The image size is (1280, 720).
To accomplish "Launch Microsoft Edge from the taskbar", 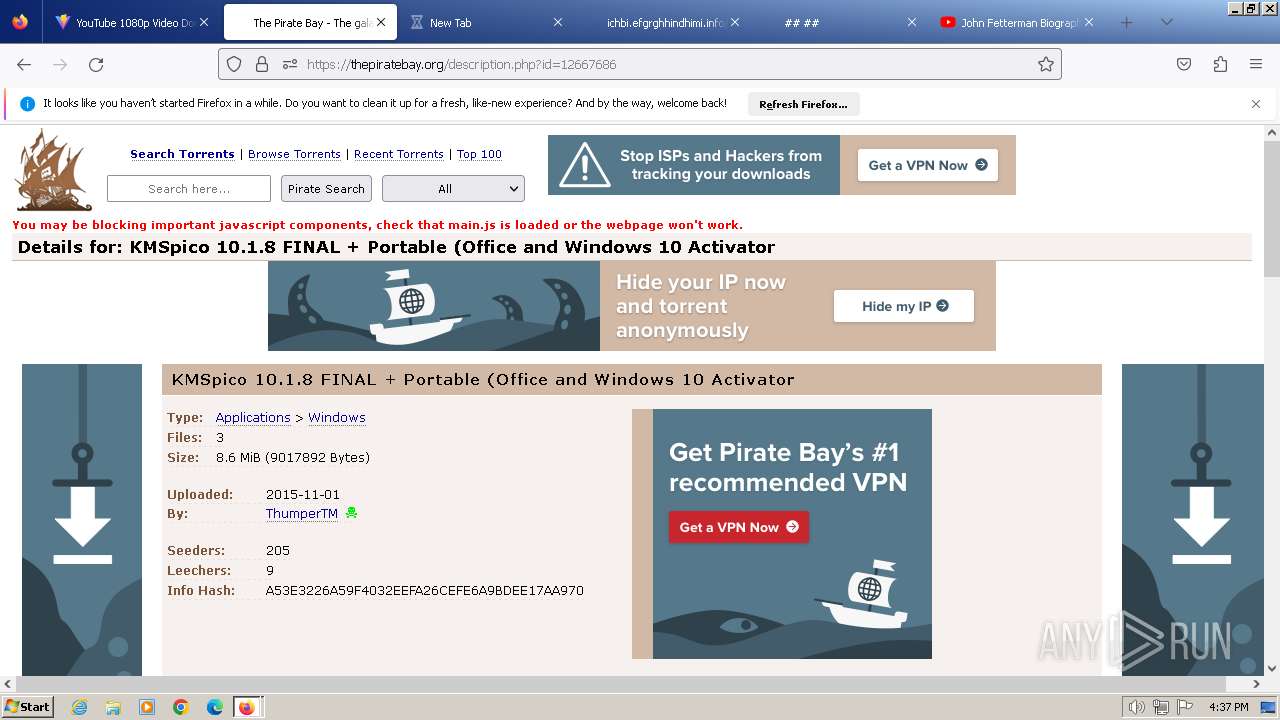I will click(215, 707).
